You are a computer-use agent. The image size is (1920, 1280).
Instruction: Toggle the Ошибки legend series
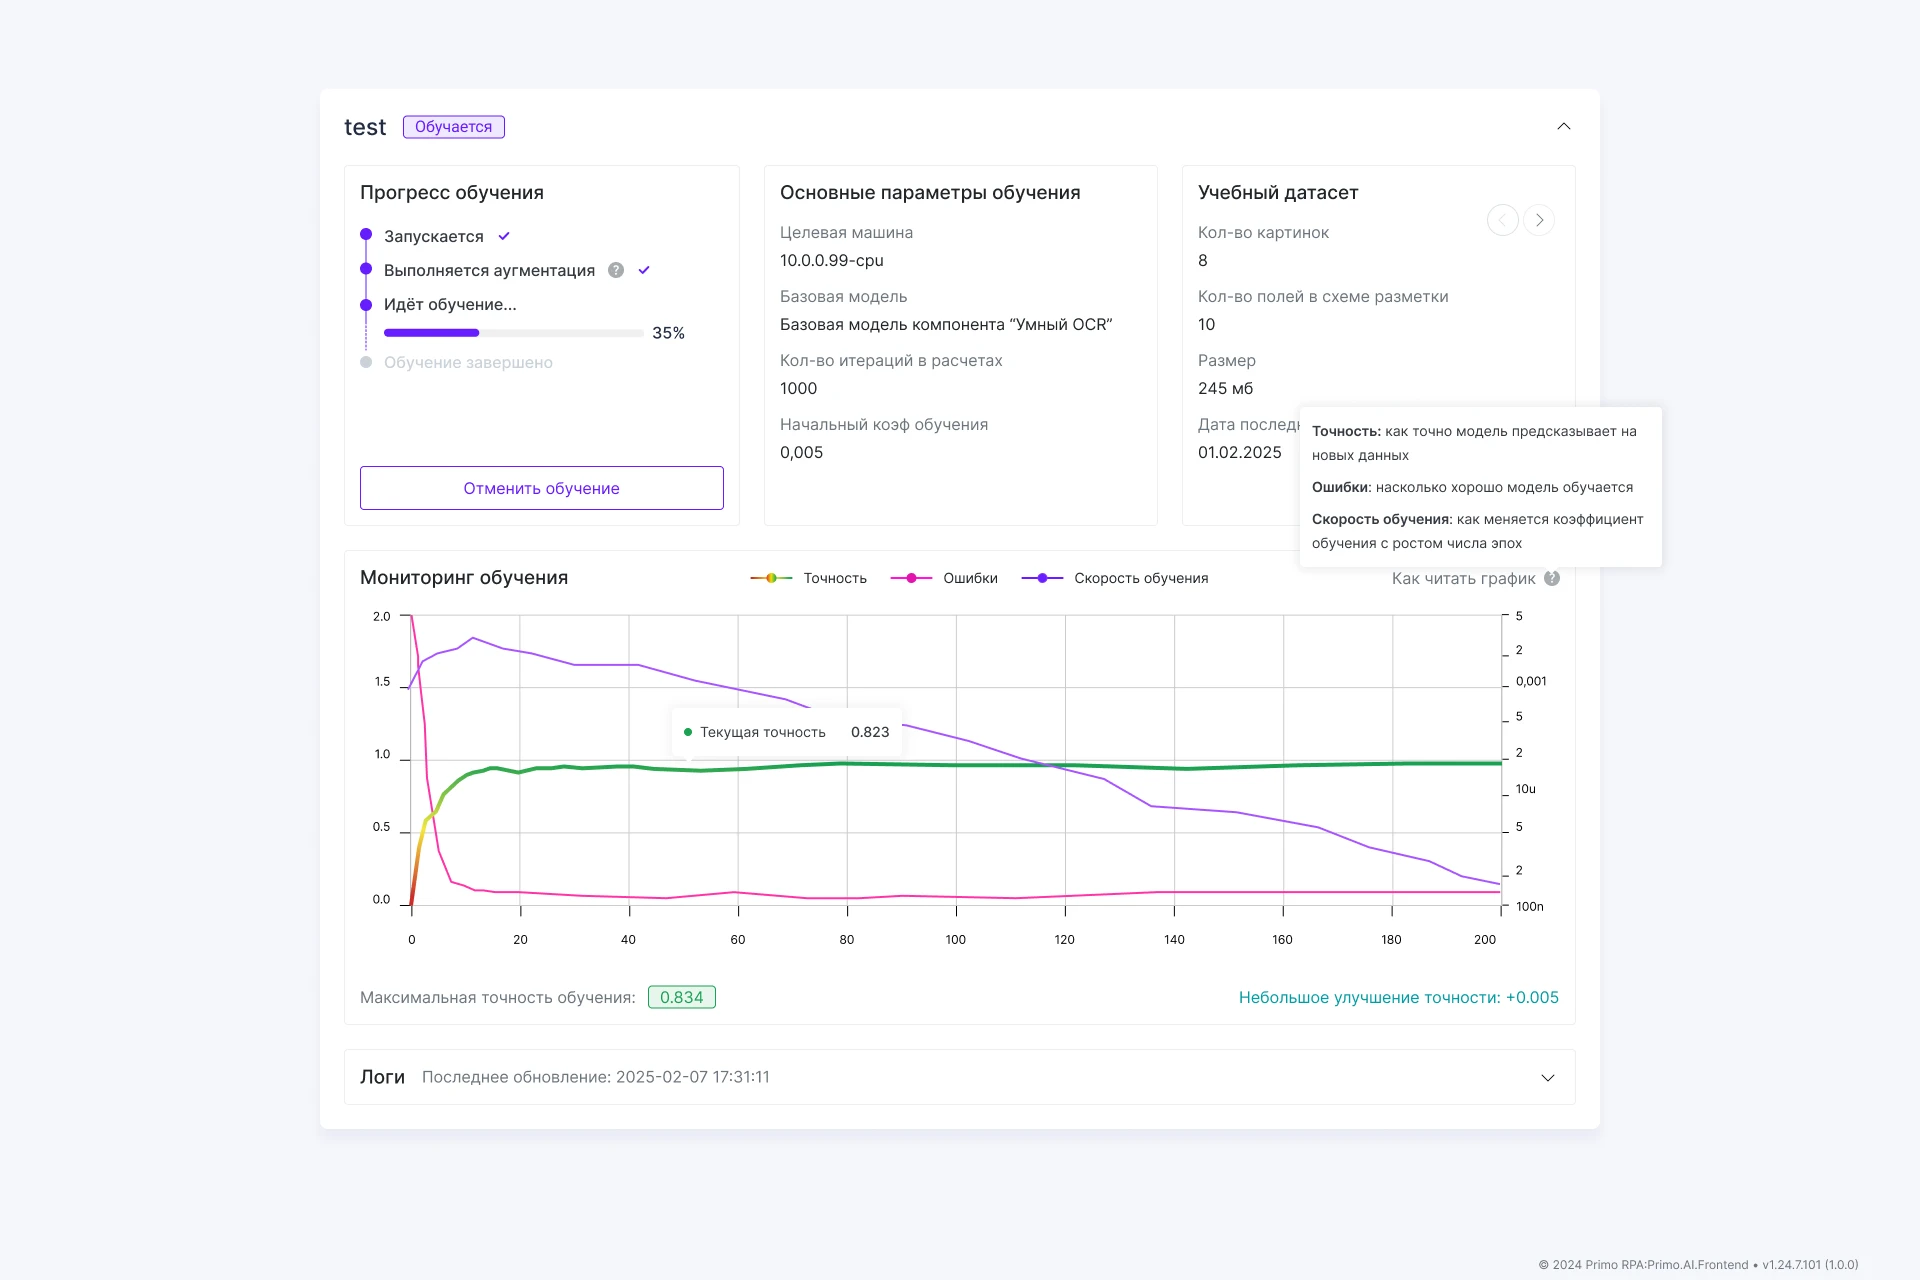[x=944, y=578]
